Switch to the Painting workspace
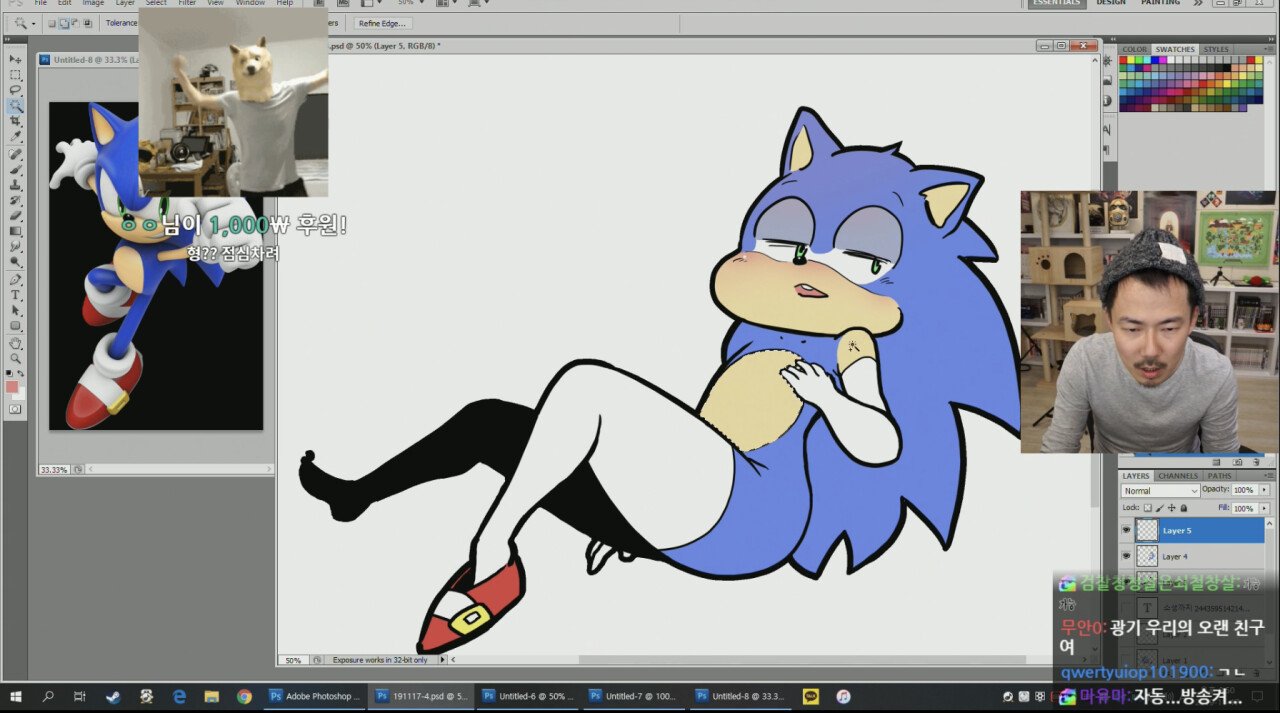The width and height of the screenshot is (1280, 713). (1160, 3)
